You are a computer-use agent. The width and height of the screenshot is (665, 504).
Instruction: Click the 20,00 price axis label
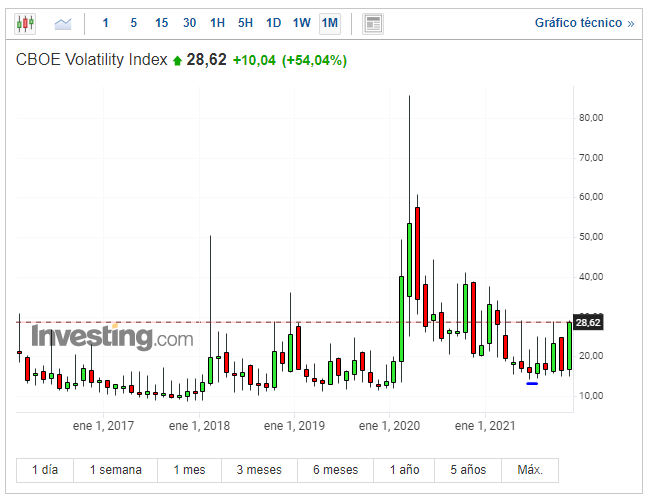[591, 356]
